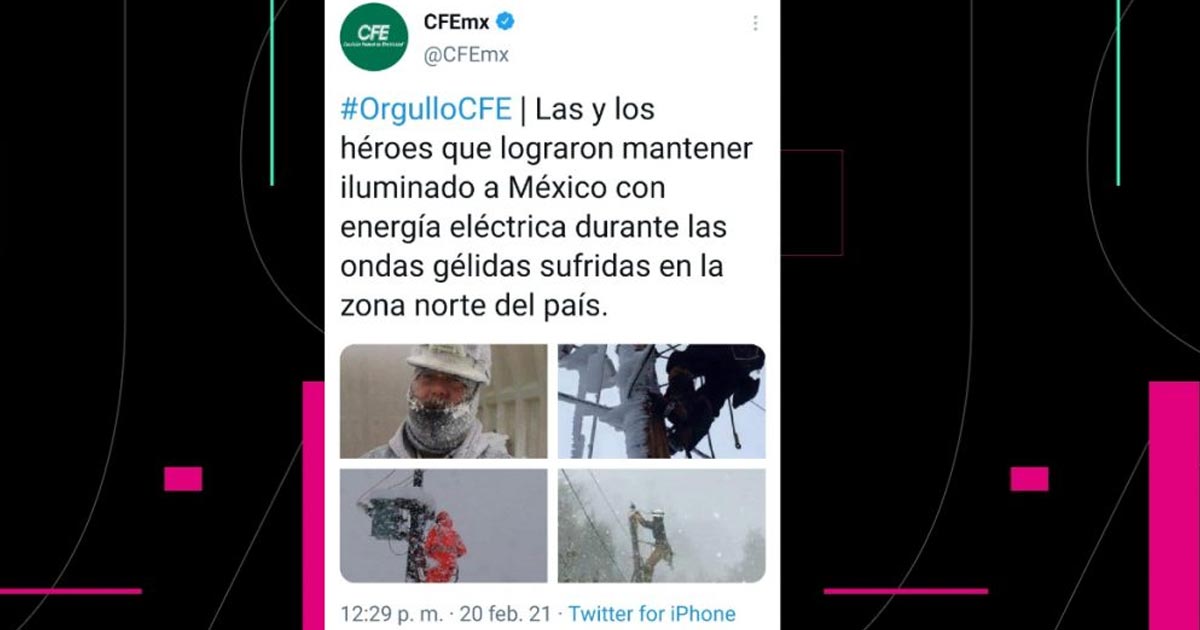
Task: Click the thin red outlined rectangle
Action: 811,203
